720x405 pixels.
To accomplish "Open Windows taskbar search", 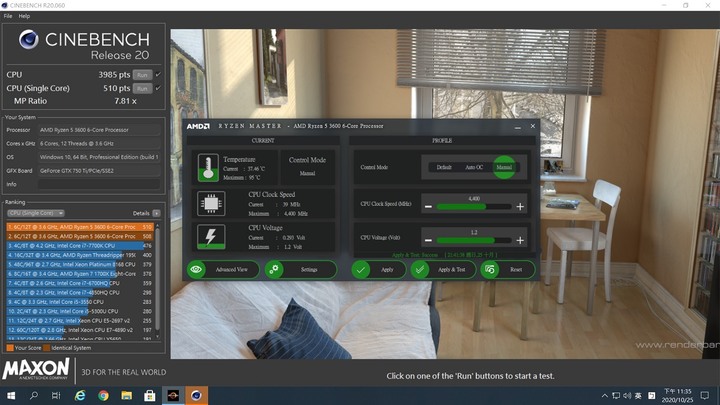I will (34, 395).
